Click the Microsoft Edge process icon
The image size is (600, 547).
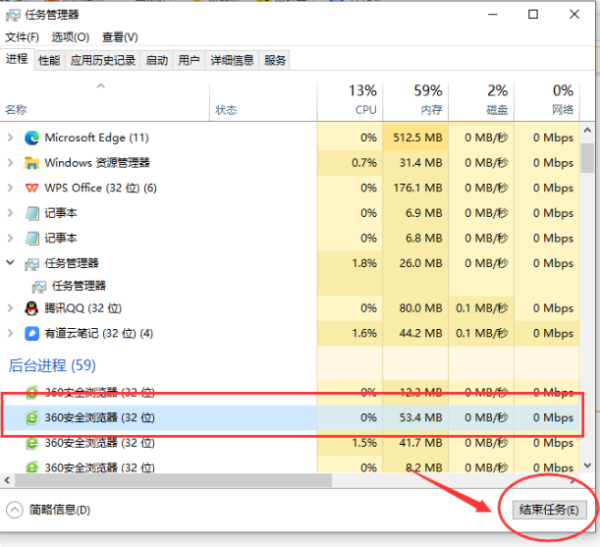32,138
